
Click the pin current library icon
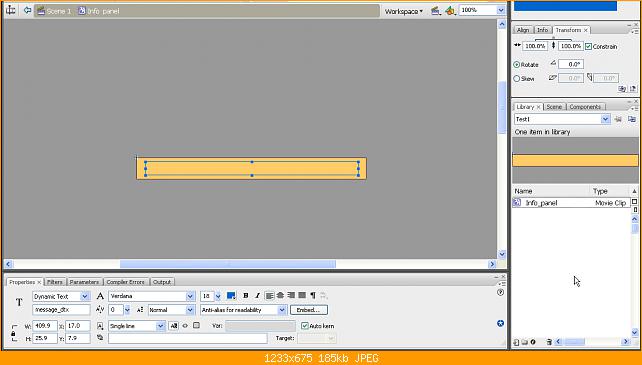[618, 119]
